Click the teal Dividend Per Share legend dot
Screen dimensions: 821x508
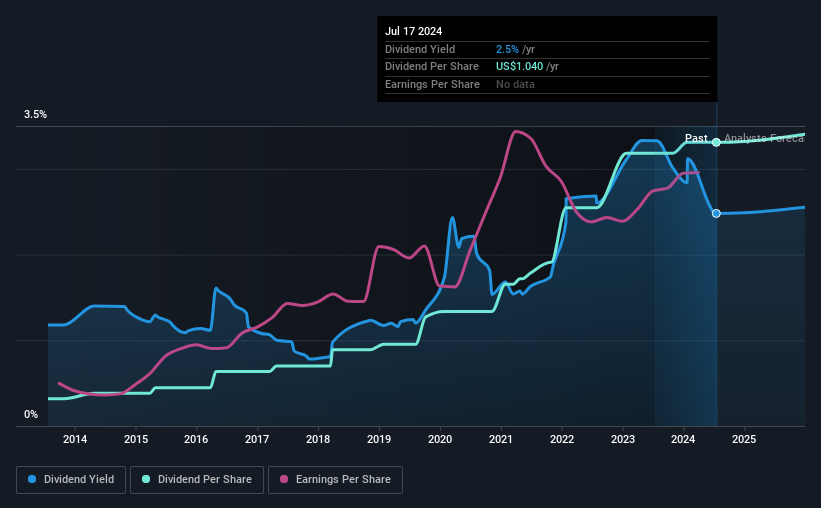146,479
